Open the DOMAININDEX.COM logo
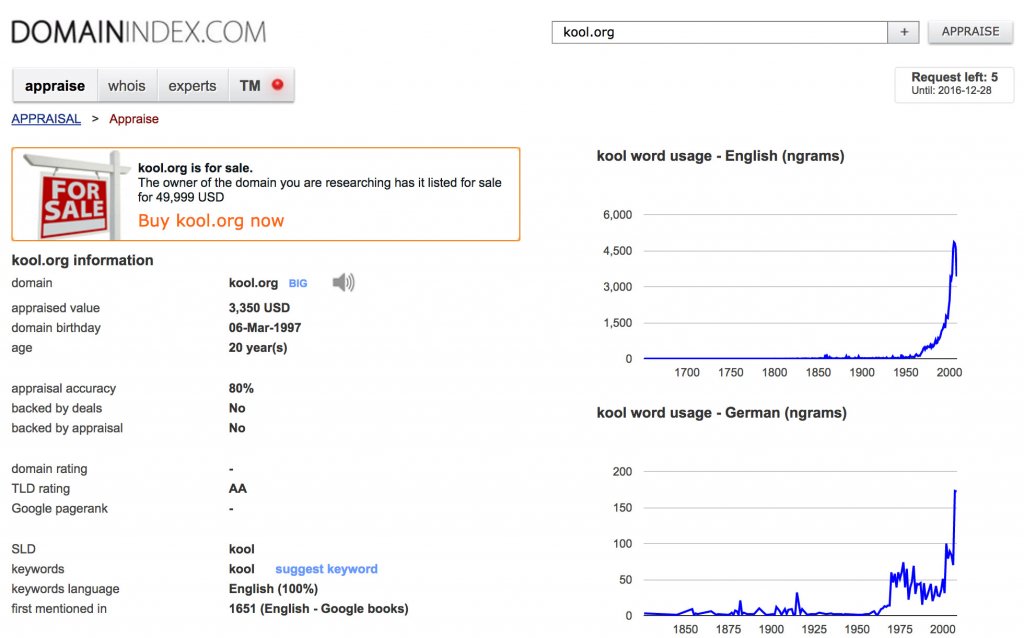 (138, 32)
